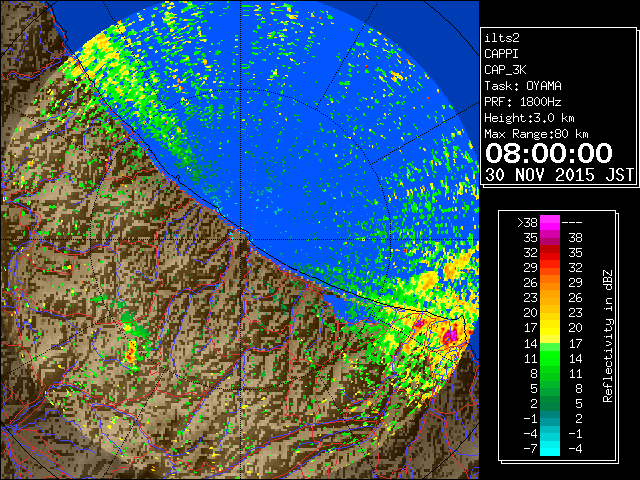Click the 'Height:3.0 km' text
Viewport: 640px width, 480px height.
tap(529, 118)
